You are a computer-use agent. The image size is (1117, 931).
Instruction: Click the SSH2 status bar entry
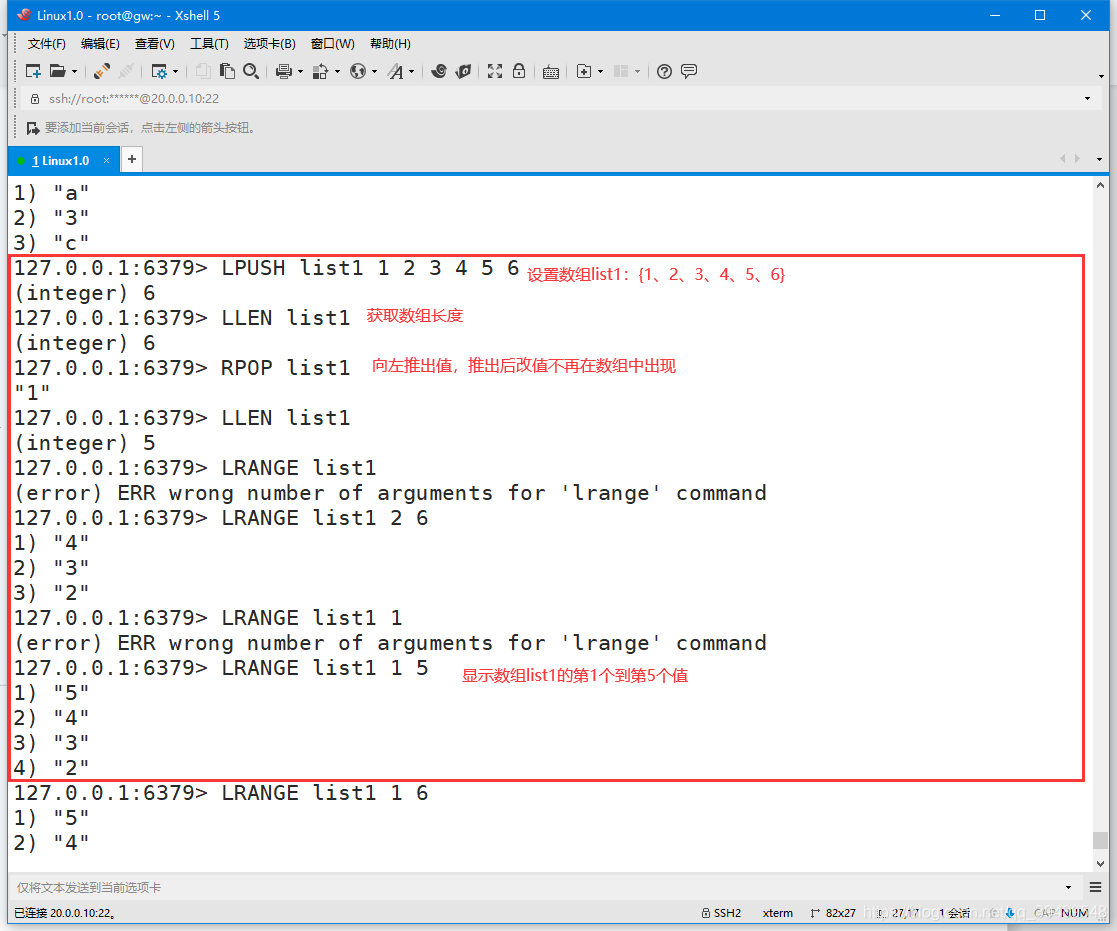pyautogui.click(x=721, y=912)
